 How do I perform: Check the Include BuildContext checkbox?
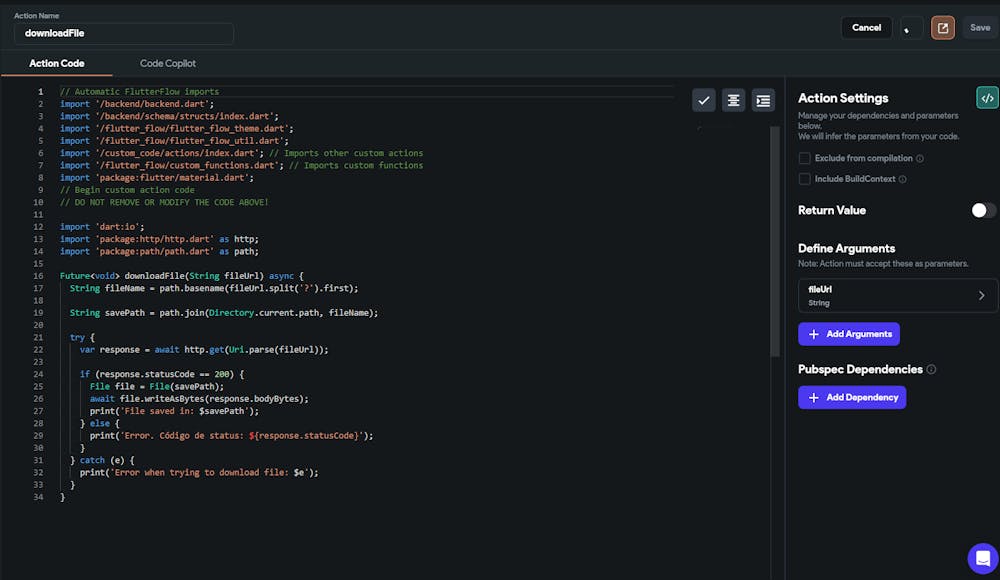coord(805,179)
